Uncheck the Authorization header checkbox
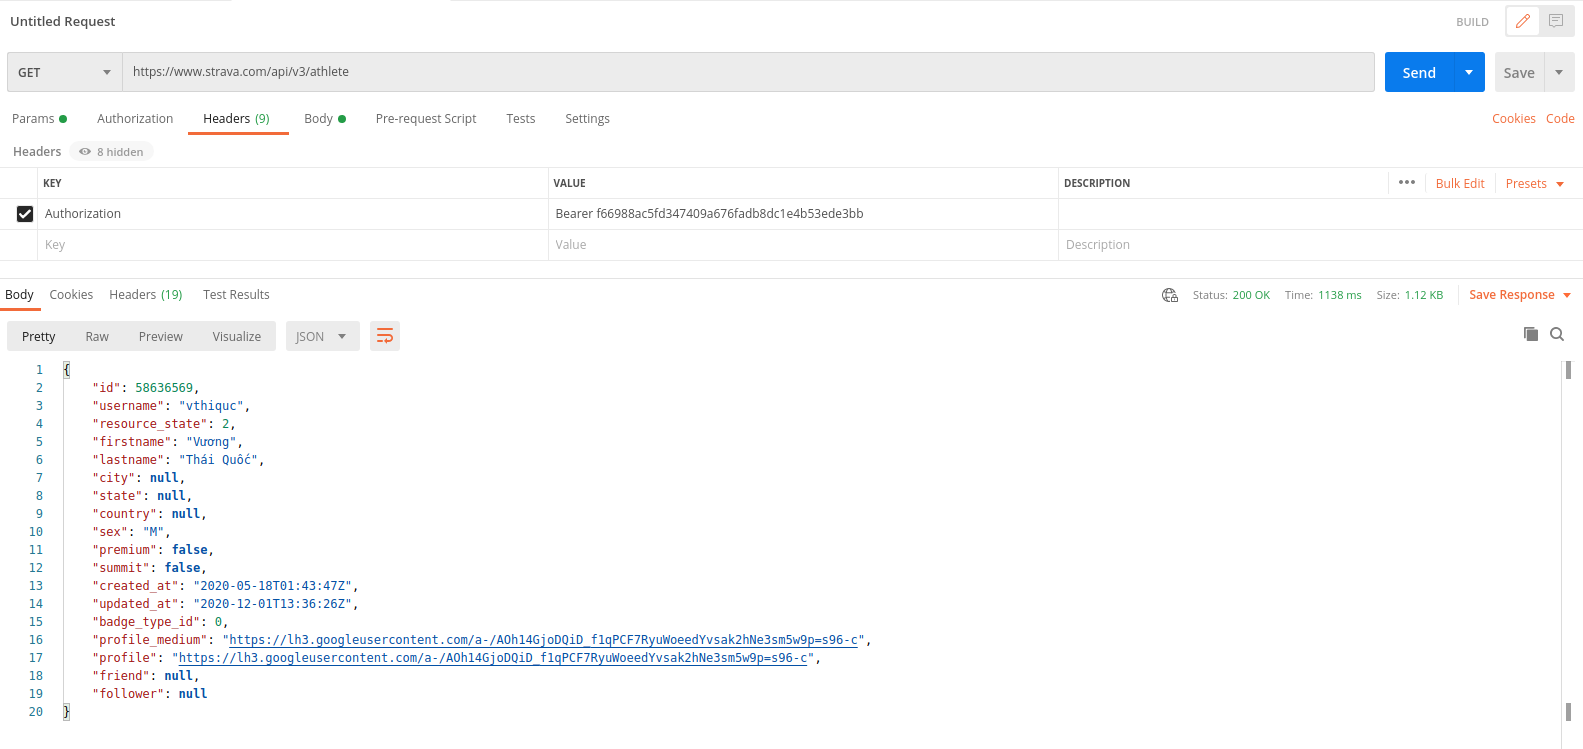 (x=25, y=214)
